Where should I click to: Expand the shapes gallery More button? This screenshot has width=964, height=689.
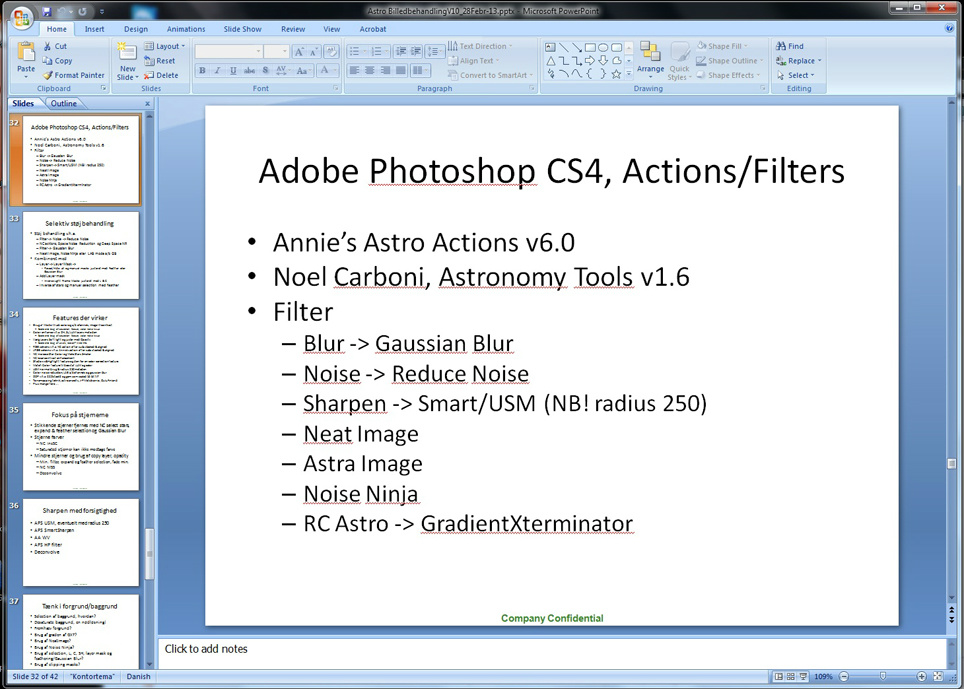pyautogui.click(x=628, y=74)
